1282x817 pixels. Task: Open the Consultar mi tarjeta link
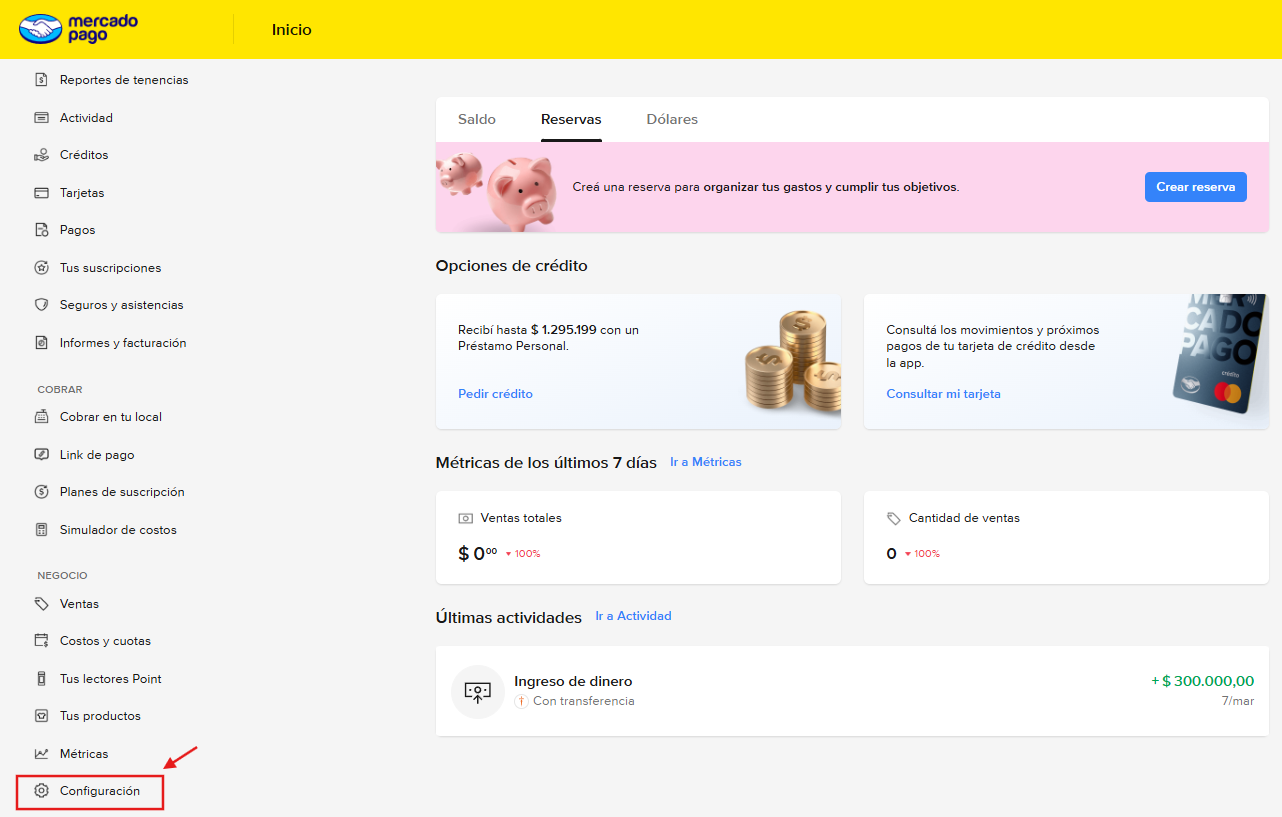click(943, 394)
